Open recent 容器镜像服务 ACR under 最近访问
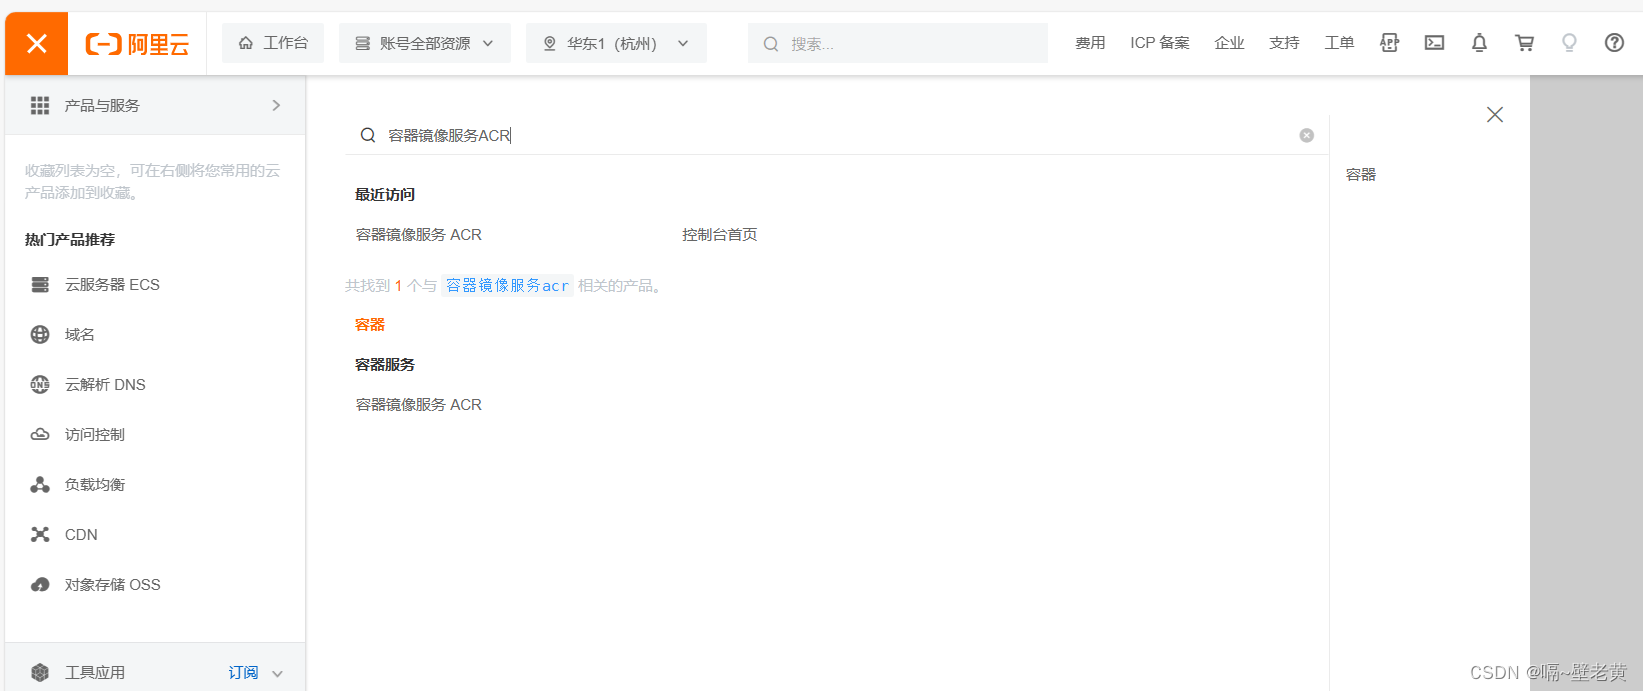This screenshot has width=1643, height=691. point(419,235)
